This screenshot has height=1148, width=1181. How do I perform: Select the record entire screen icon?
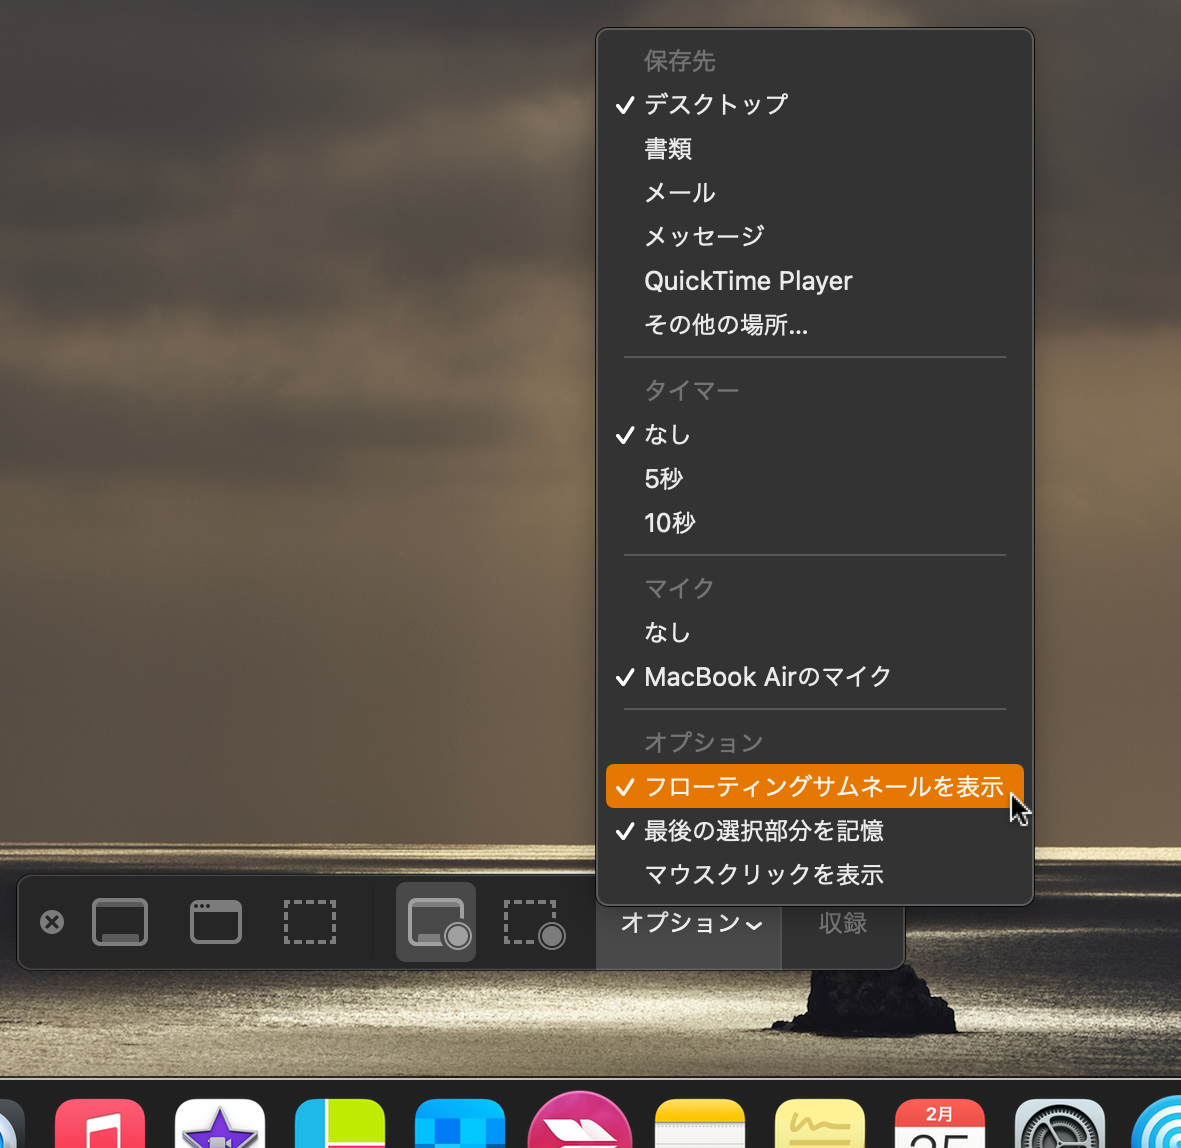436,922
